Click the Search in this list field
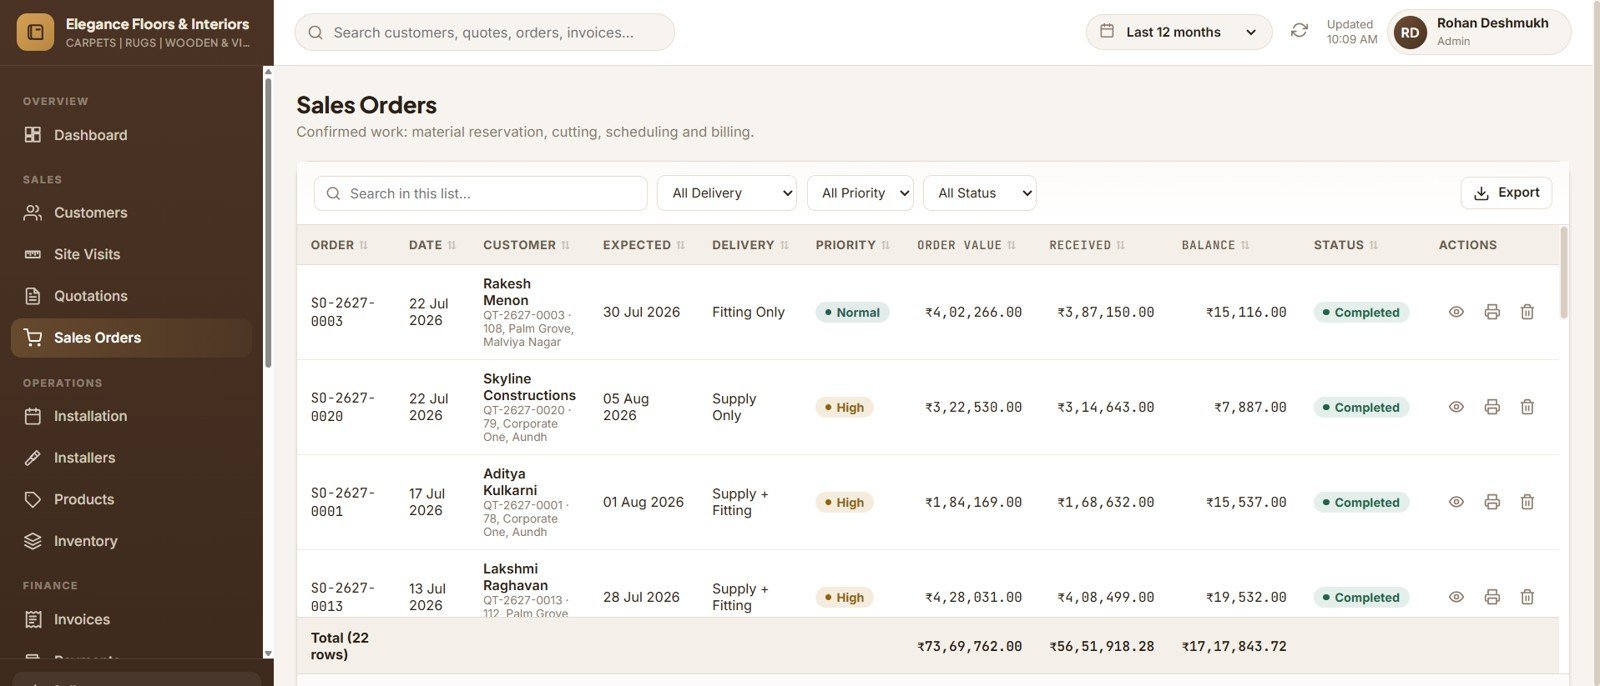The width and height of the screenshot is (1600, 686). tap(481, 193)
